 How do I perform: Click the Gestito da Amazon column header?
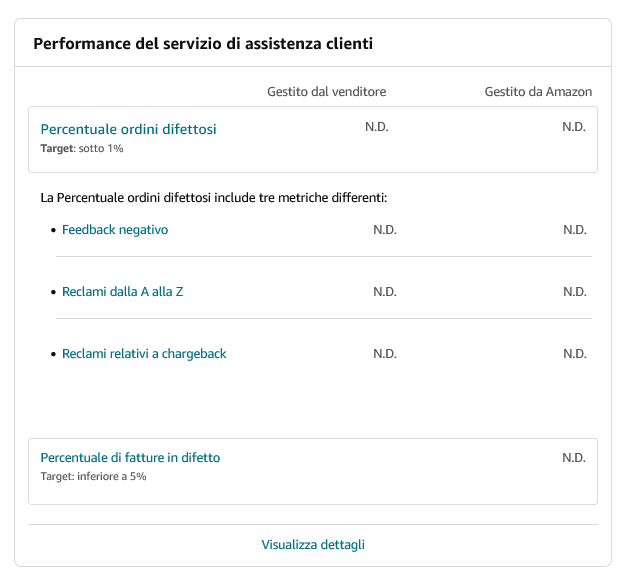coord(538,92)
